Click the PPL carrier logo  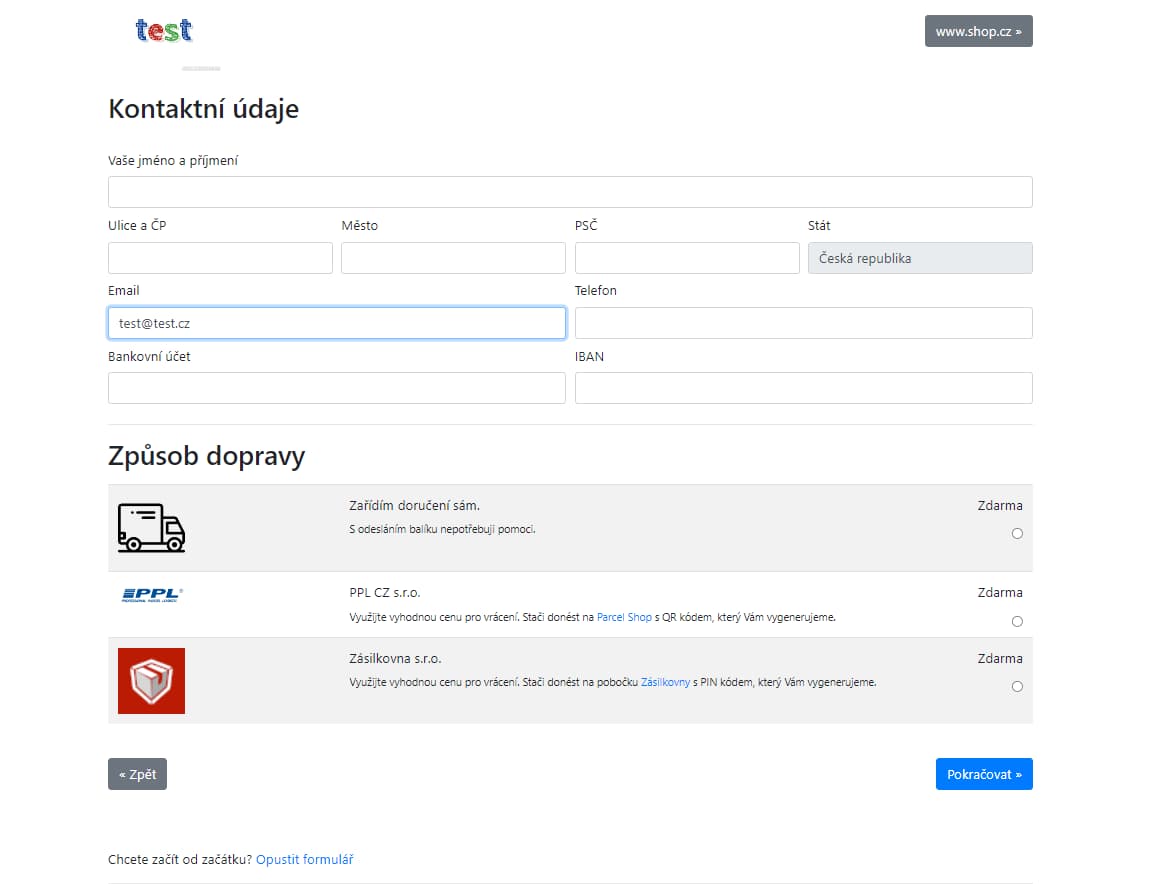151,595
